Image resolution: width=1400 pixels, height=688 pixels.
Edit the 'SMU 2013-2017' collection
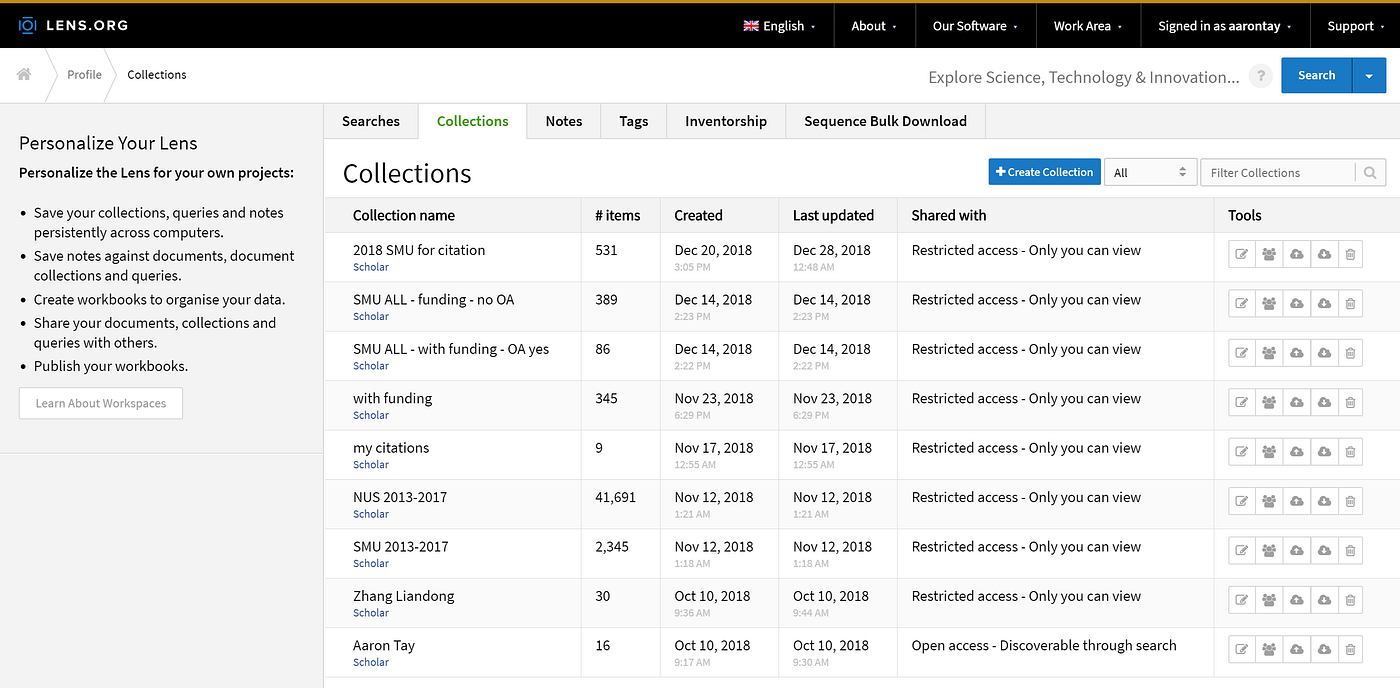[x=1242, y=551]
